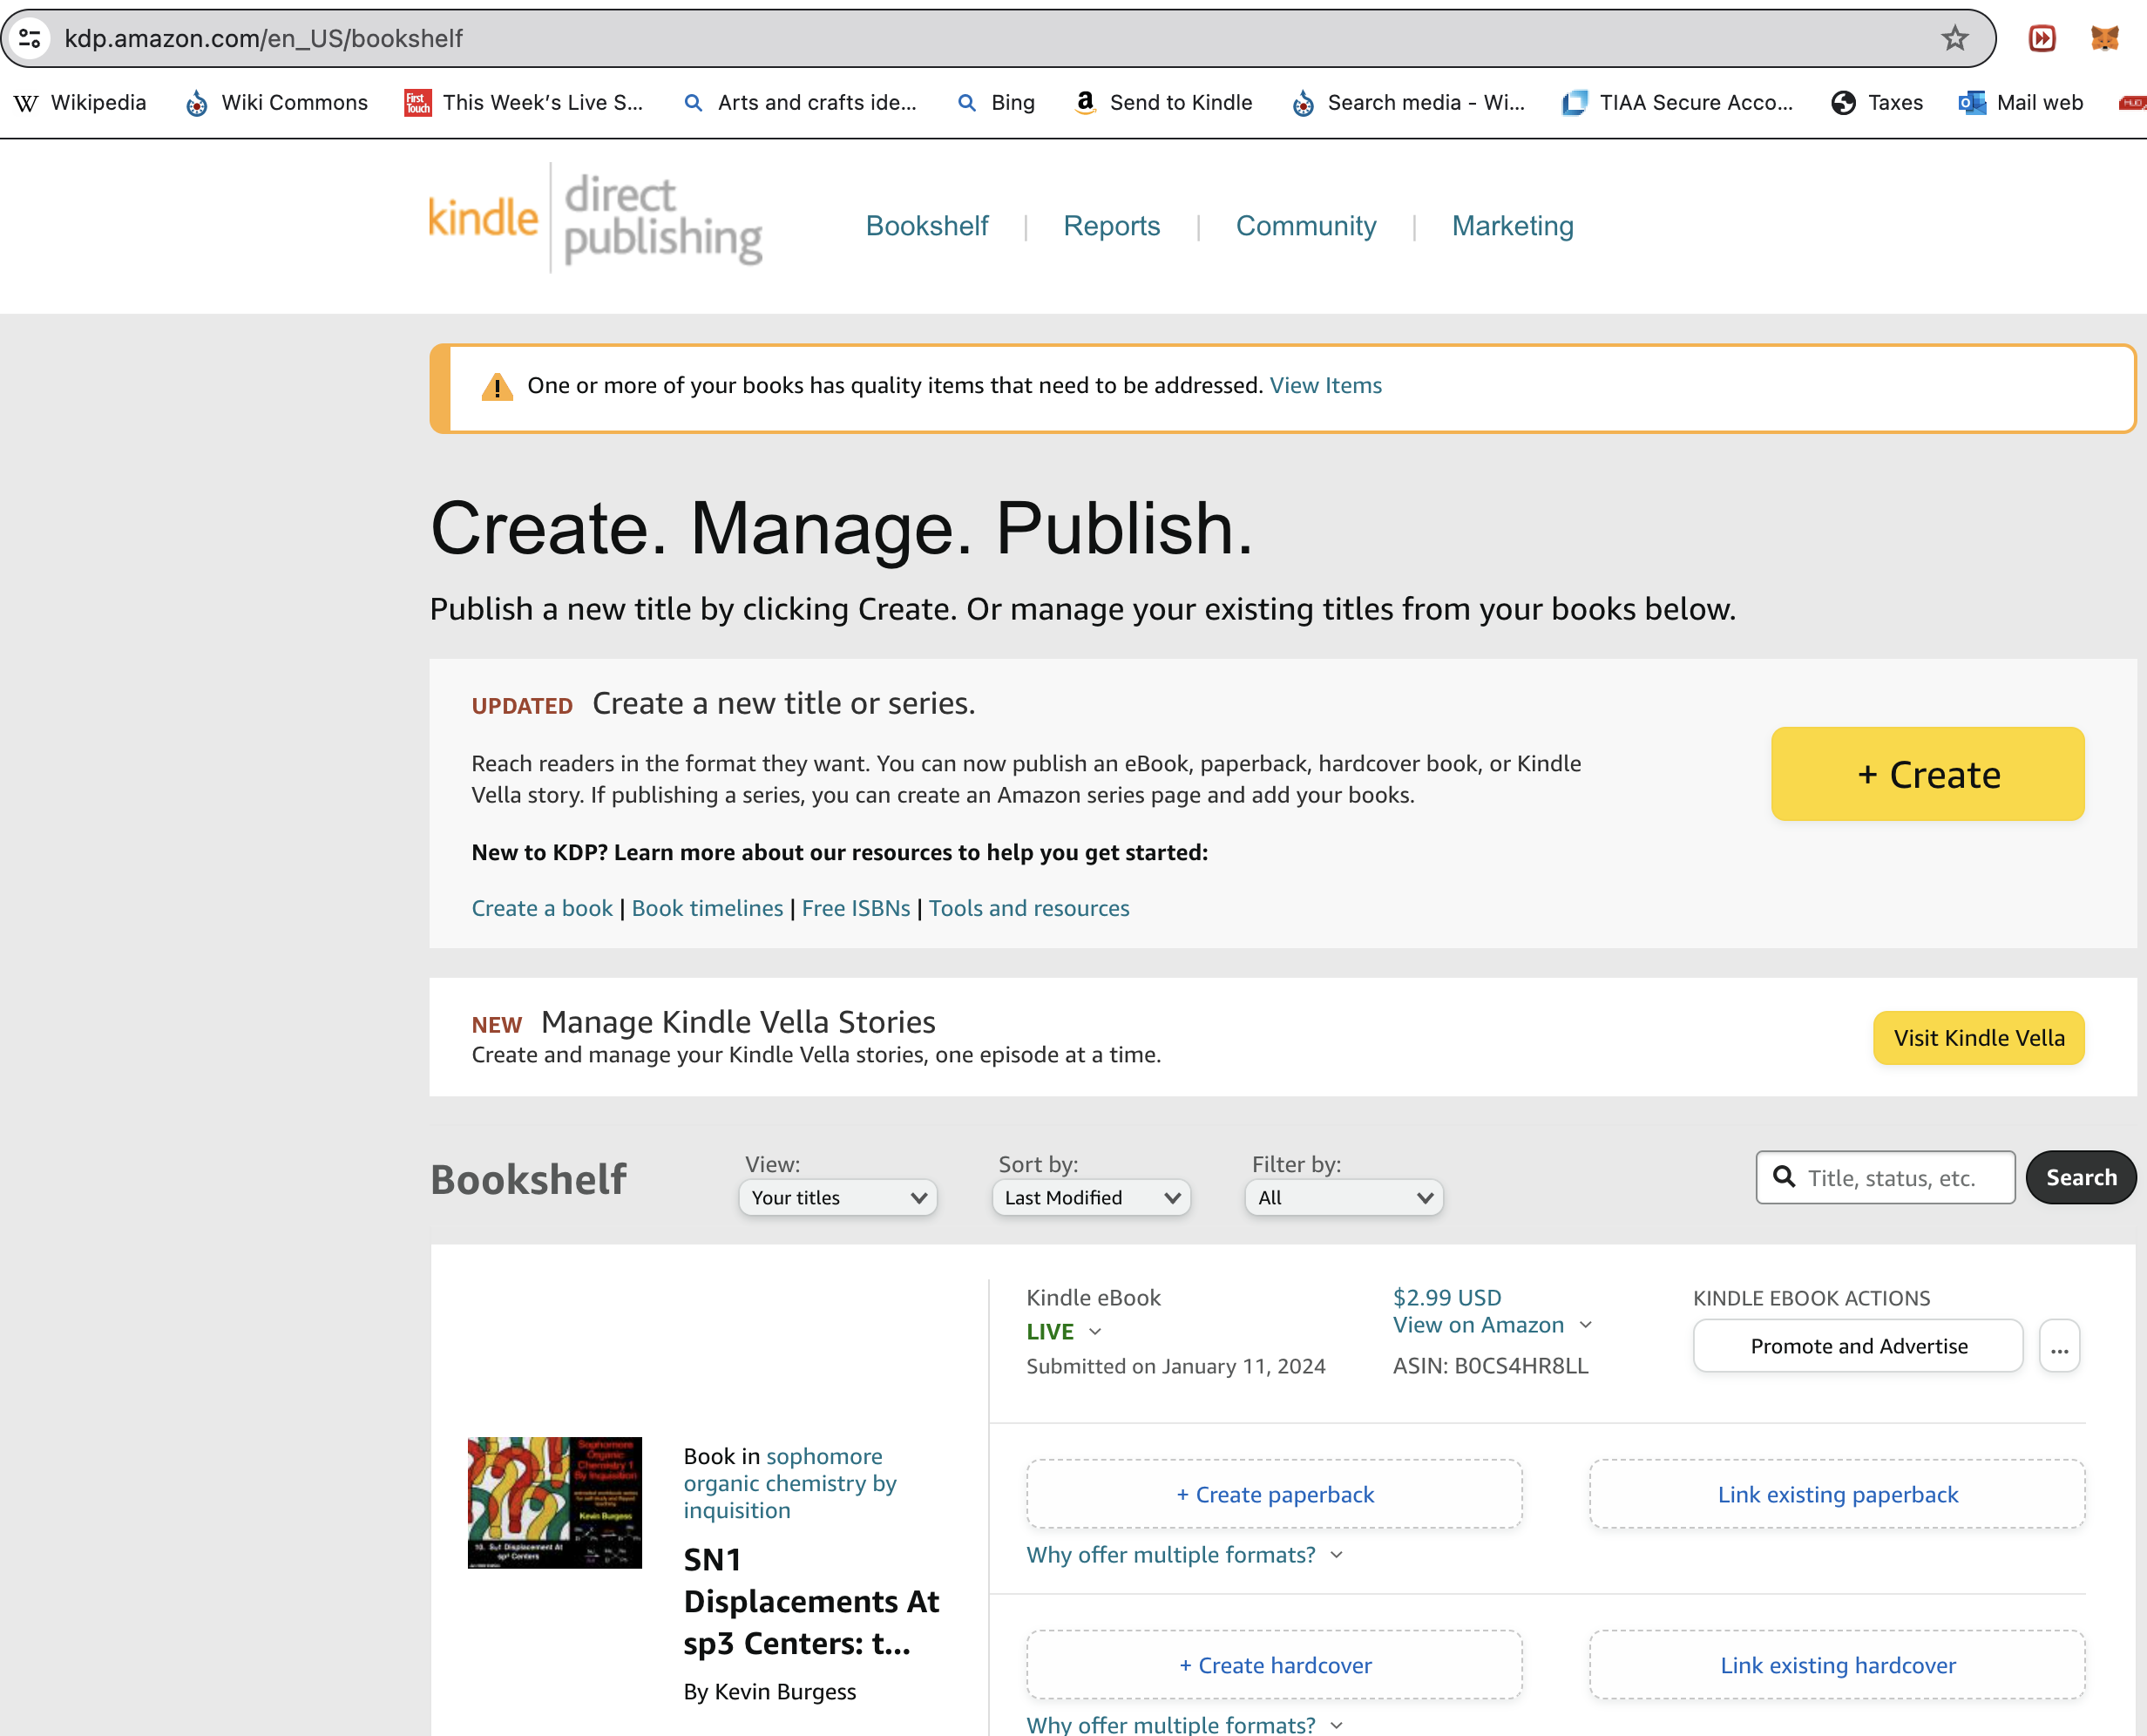The height and width of the screenshot is (1736, 2147).
Task: Click the SN1 Displacements book cover thumbnail
Action: coord(555,1503)
